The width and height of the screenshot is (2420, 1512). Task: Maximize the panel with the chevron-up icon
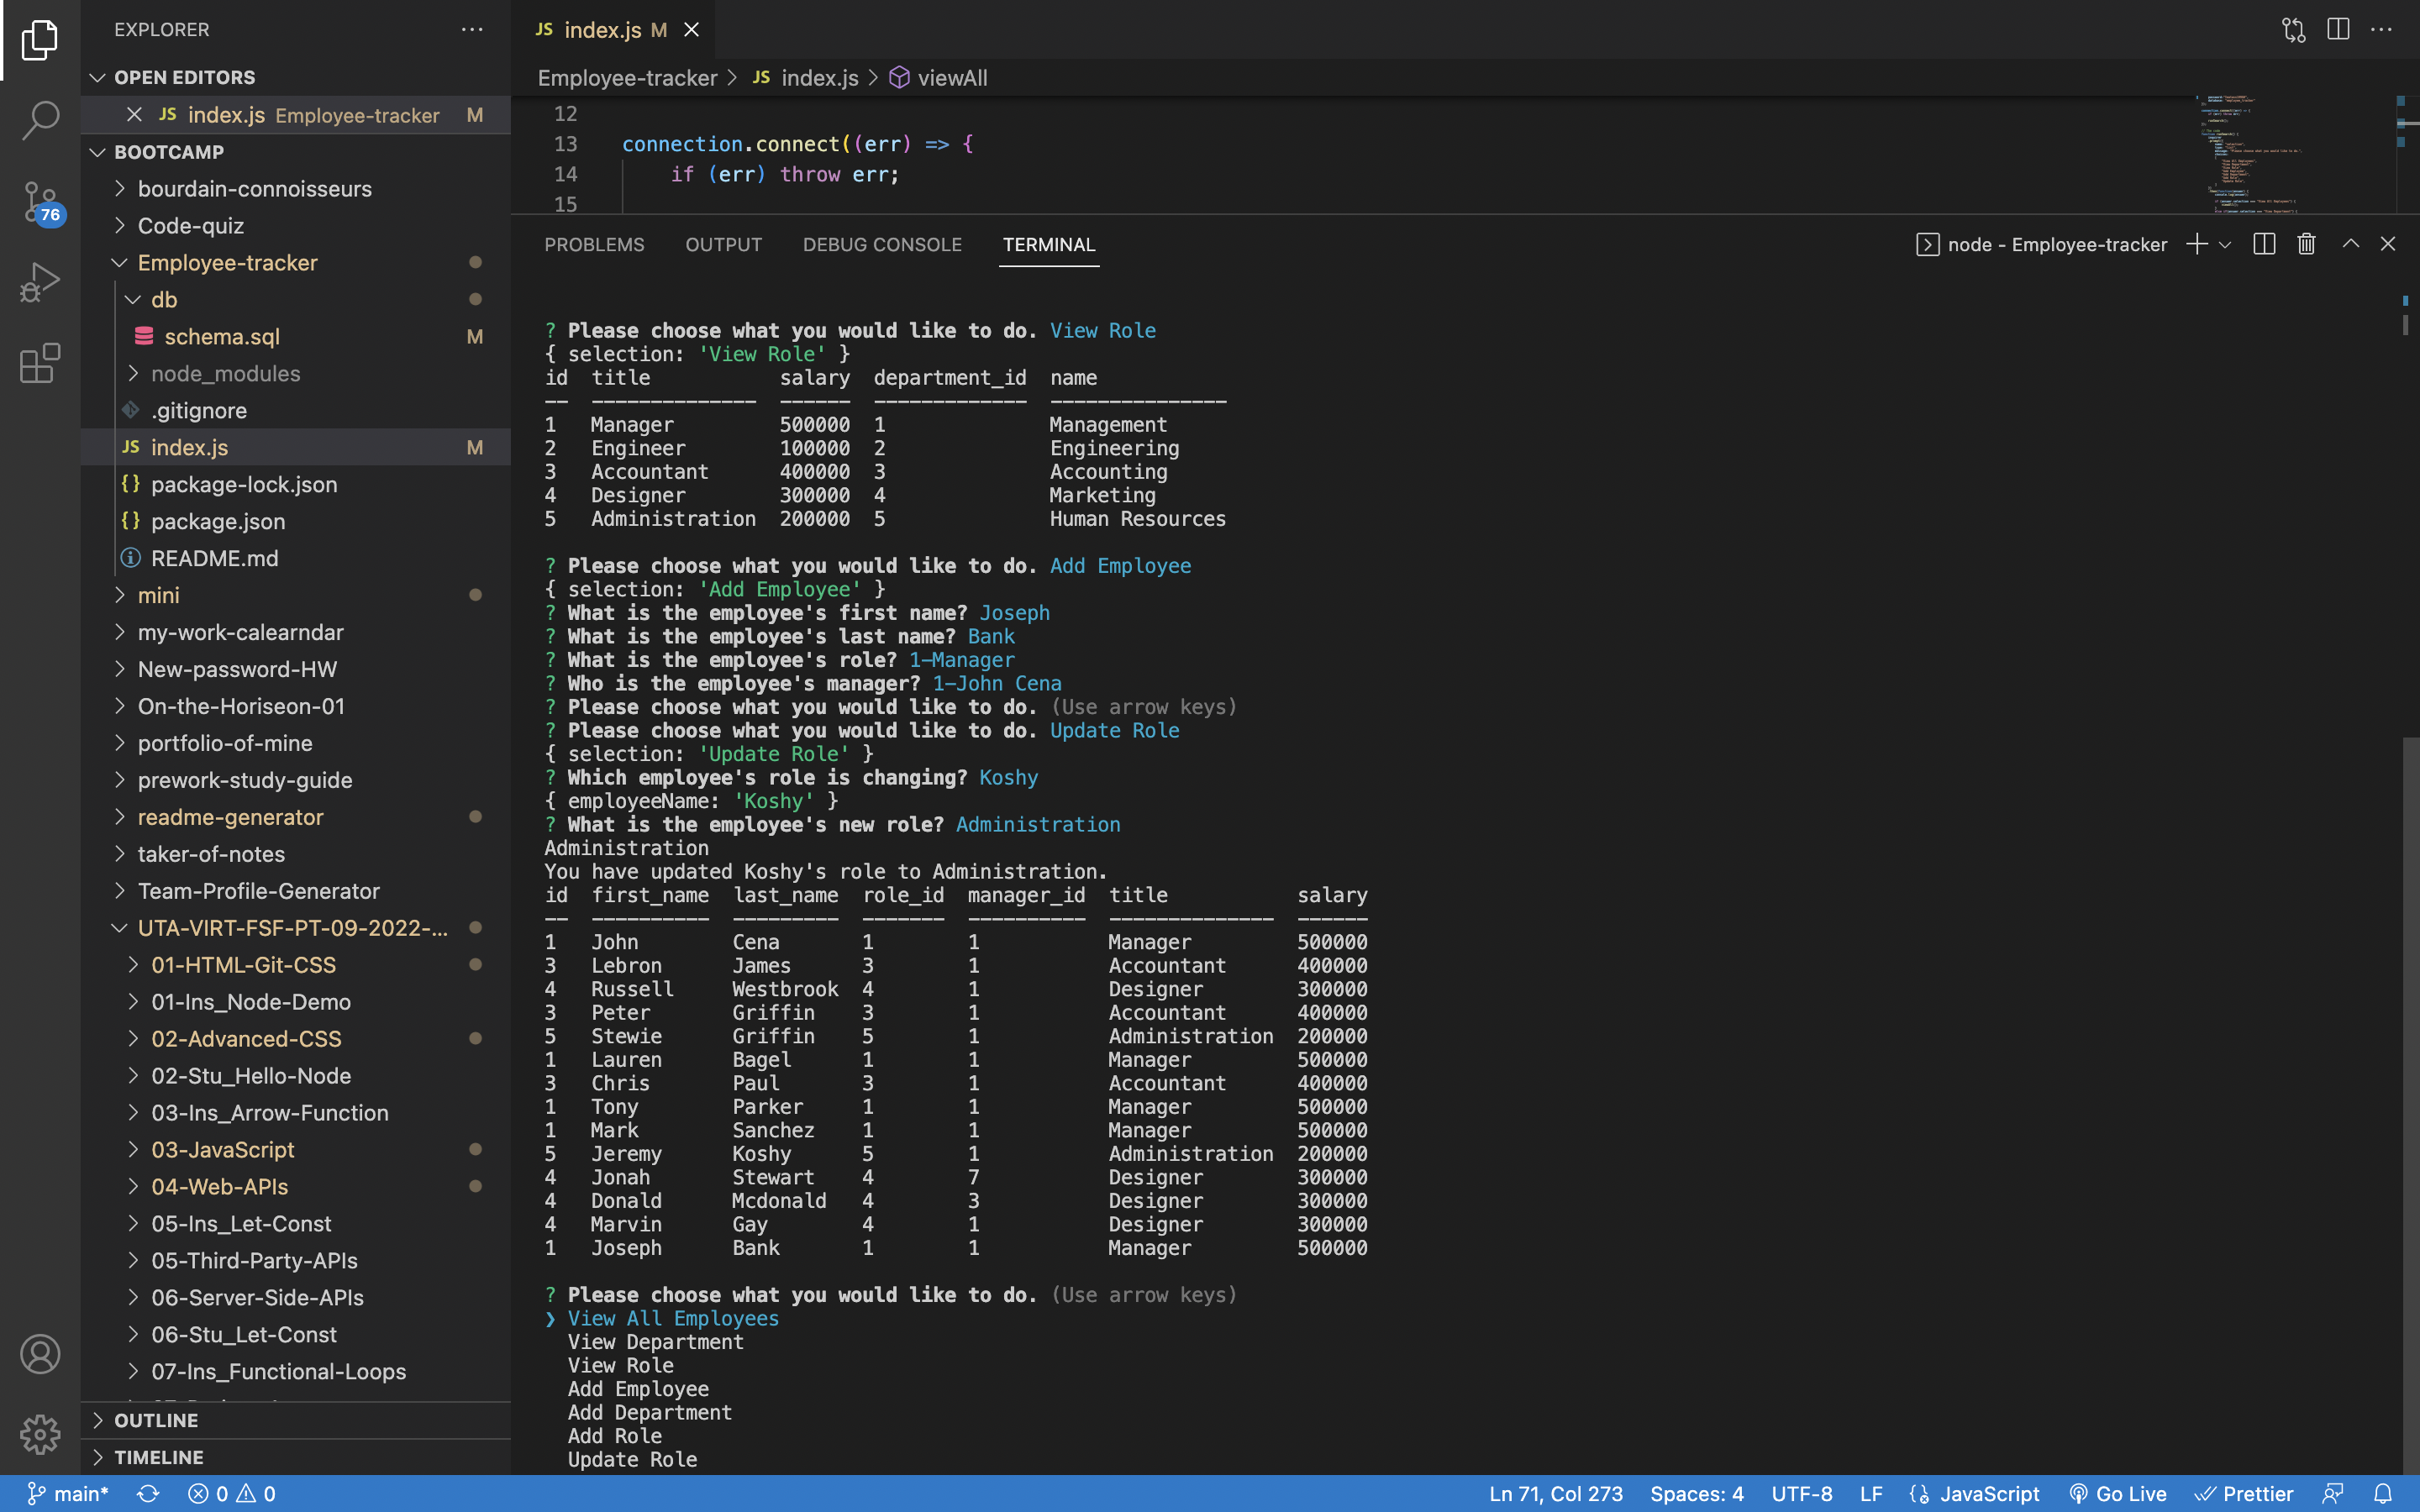click(2350, 243)
